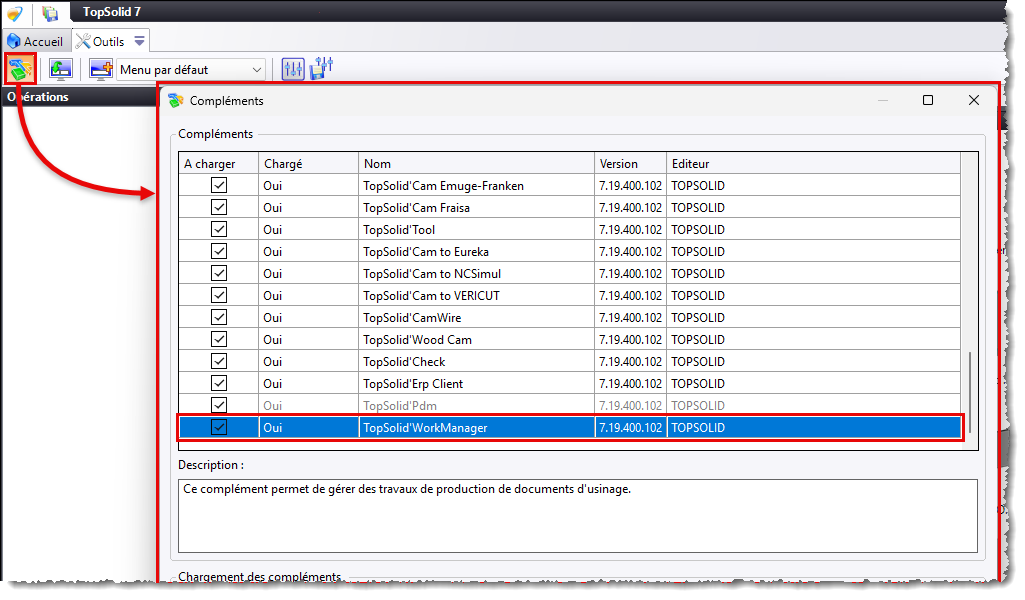Image resolution: width=1025 pixels, height=600 pixels.
Task: Select the TopSolid'Erp Client name
Action: pyautogui.click(x=413, y=384)
